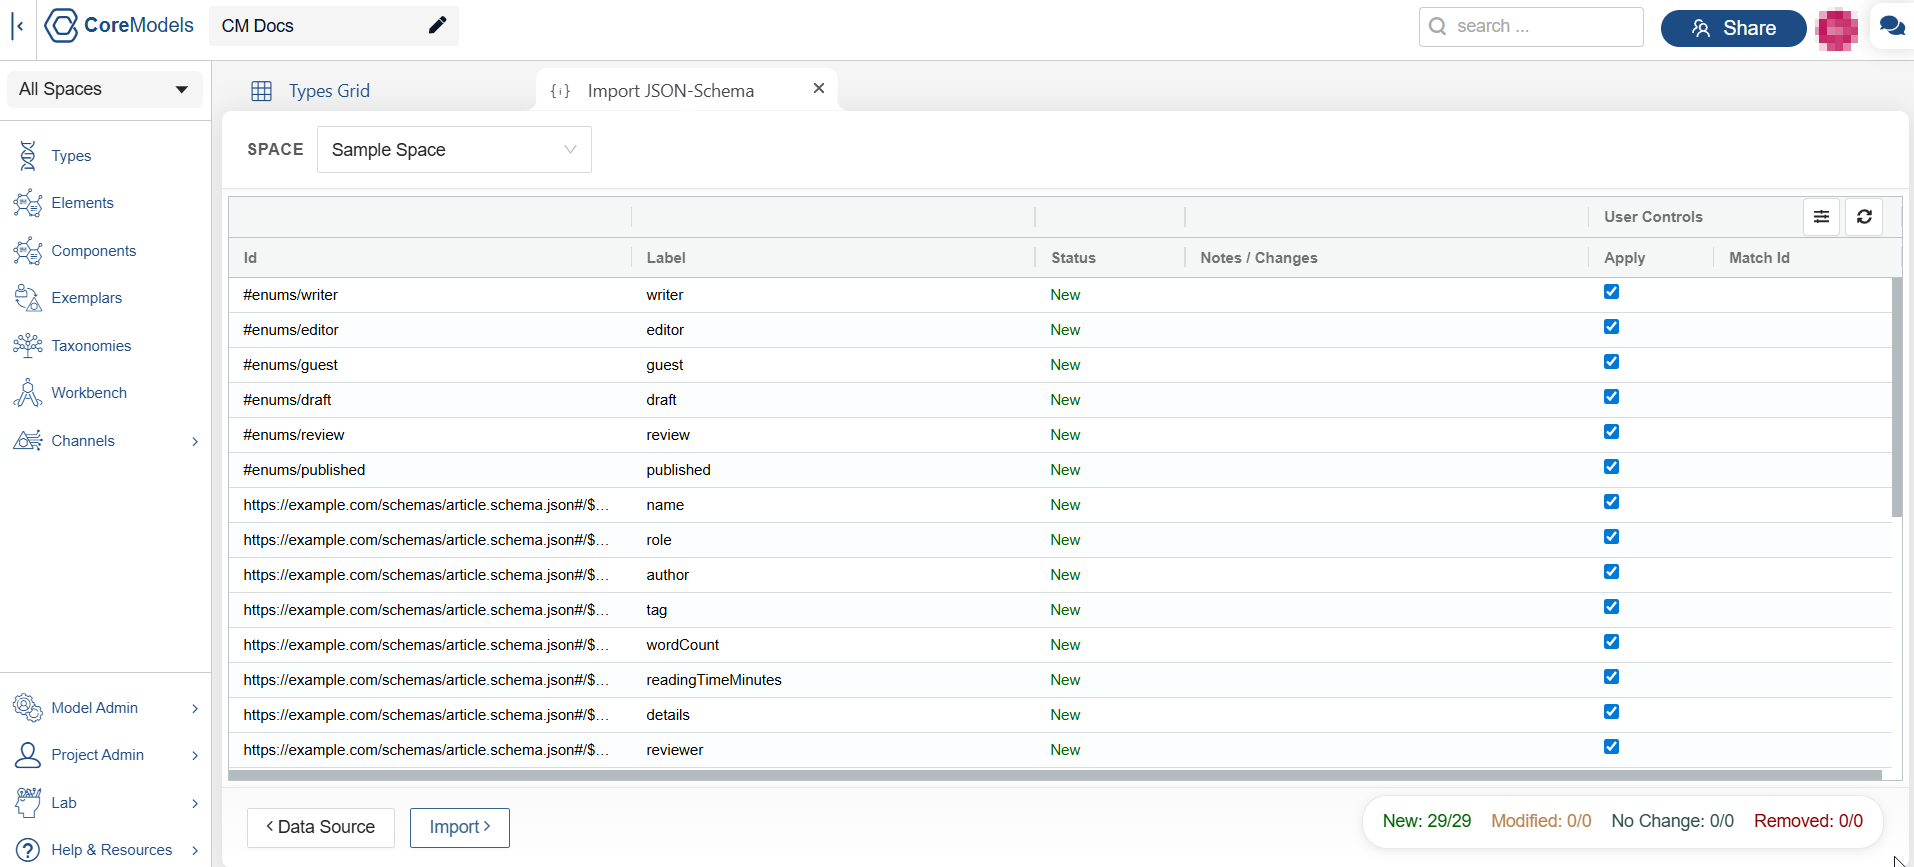The width and height of the screenshot is (1914, 867).
Task: Switch to the Types Grid tab
Action: 328,91
